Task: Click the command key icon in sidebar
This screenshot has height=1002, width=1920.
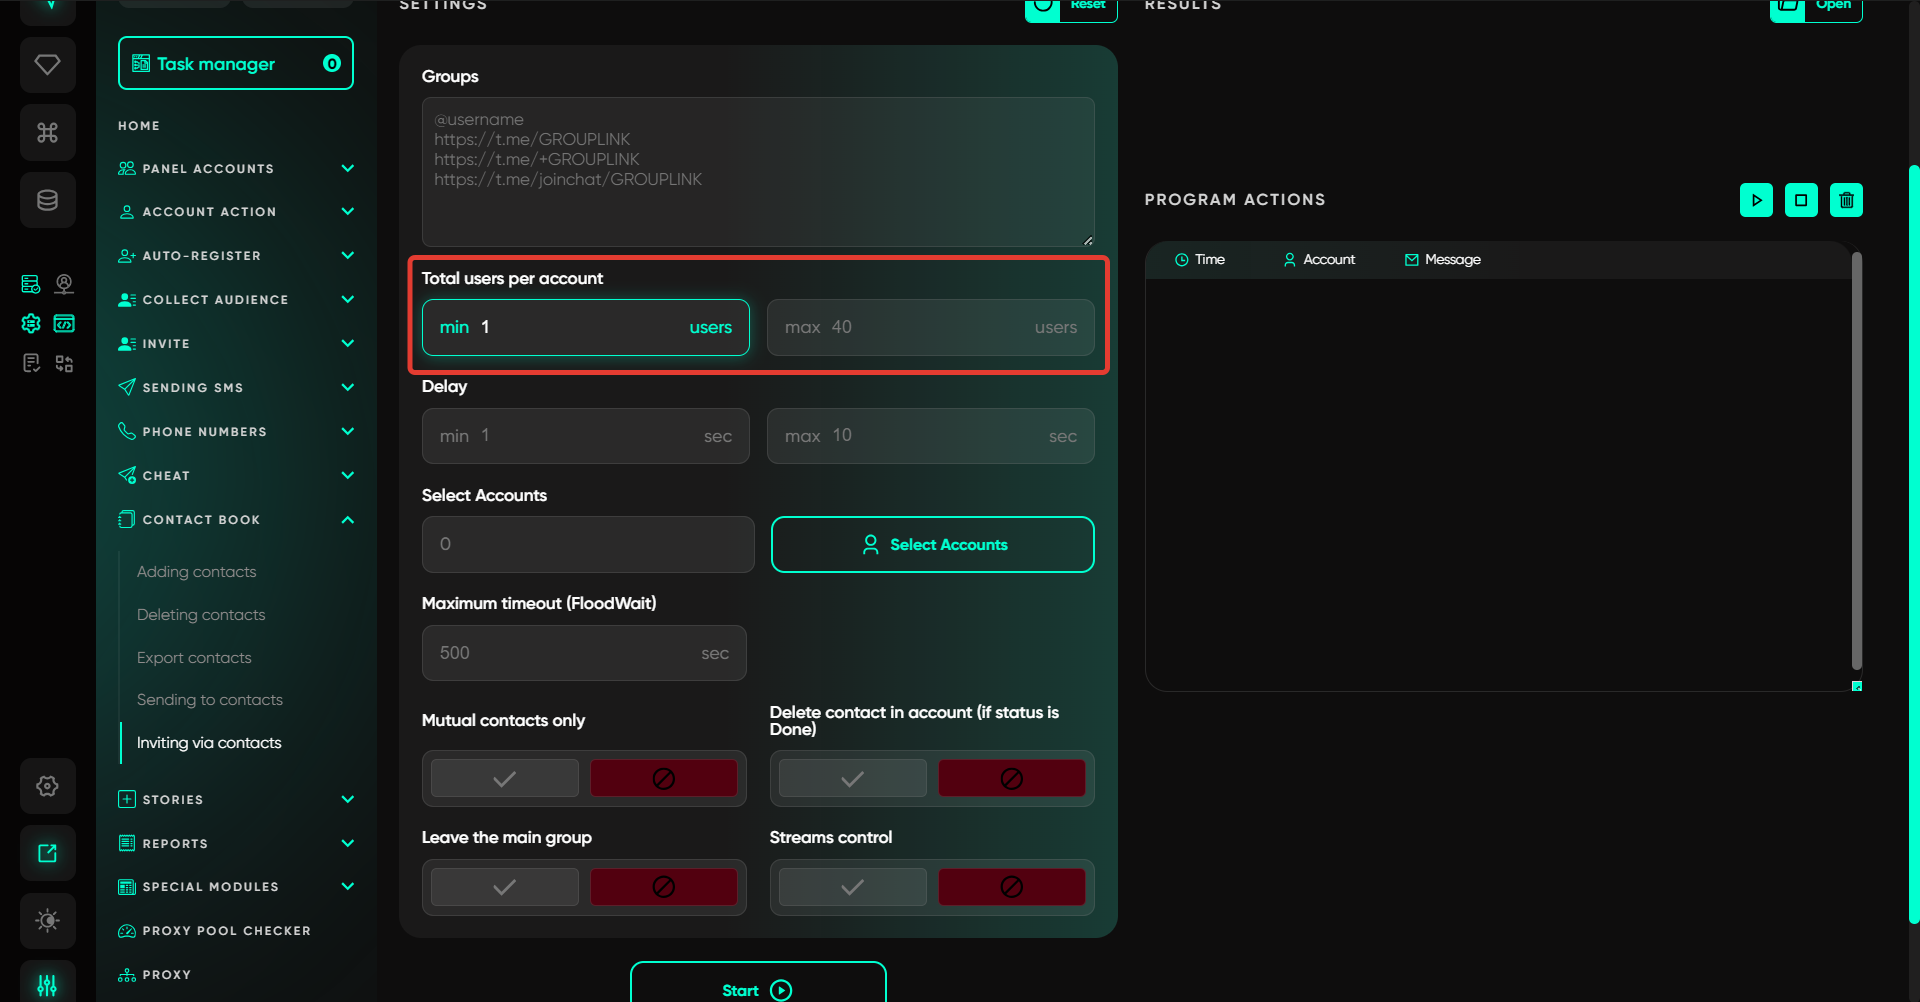Action: [x=47, y=132]
